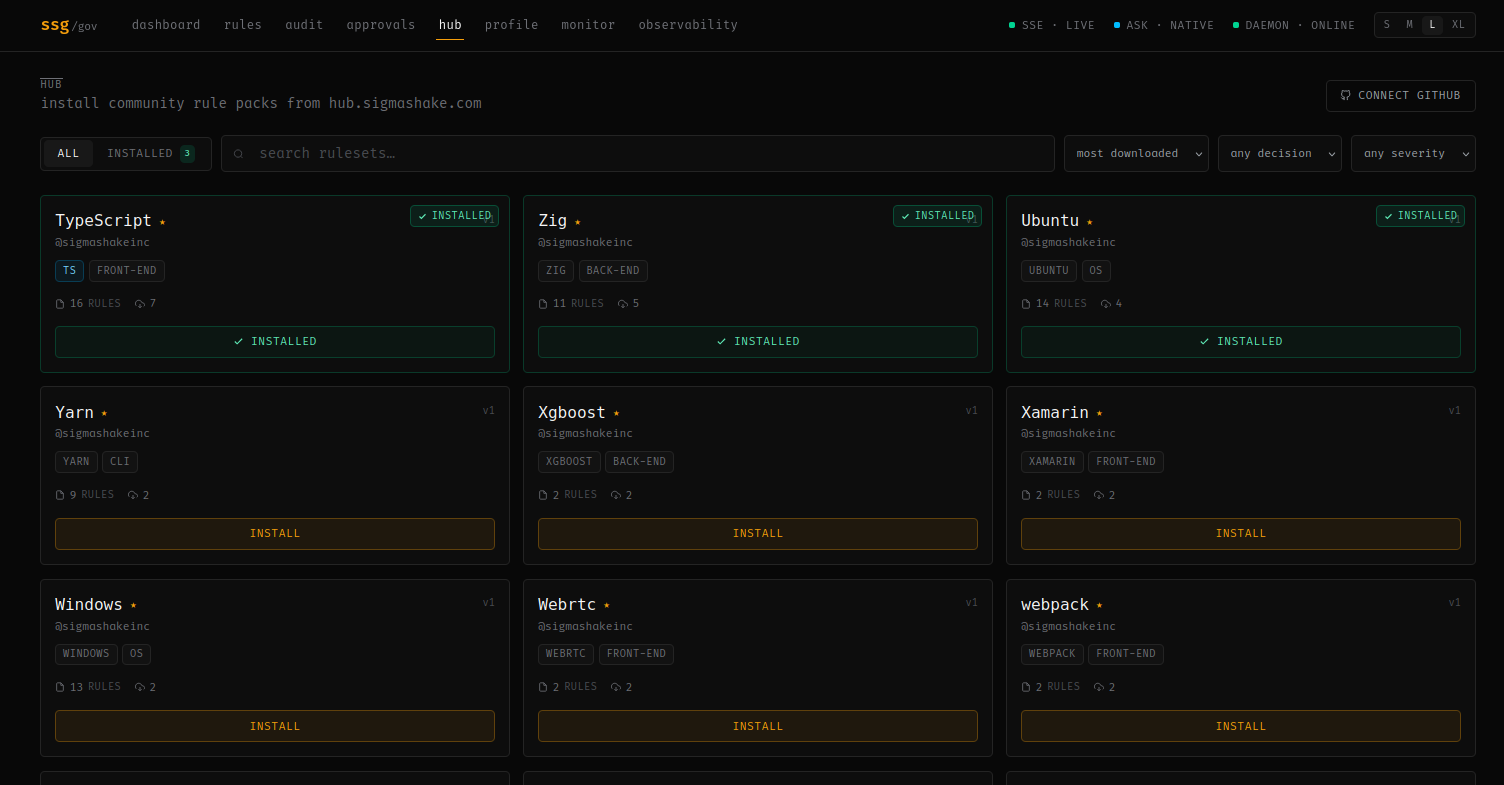
Task: Click the FRONT-END tag on Xamarin card
Action: [1126, 462]
